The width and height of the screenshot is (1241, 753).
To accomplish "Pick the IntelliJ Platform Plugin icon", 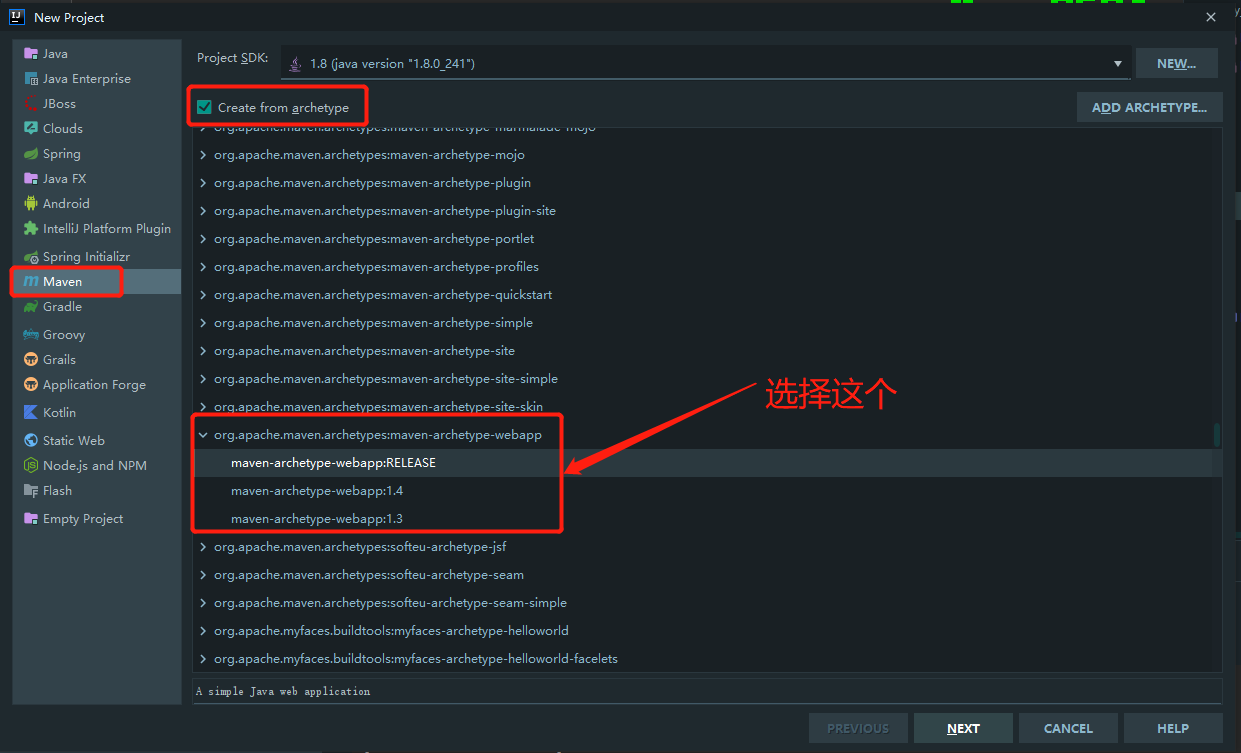I will click(31, 229).
